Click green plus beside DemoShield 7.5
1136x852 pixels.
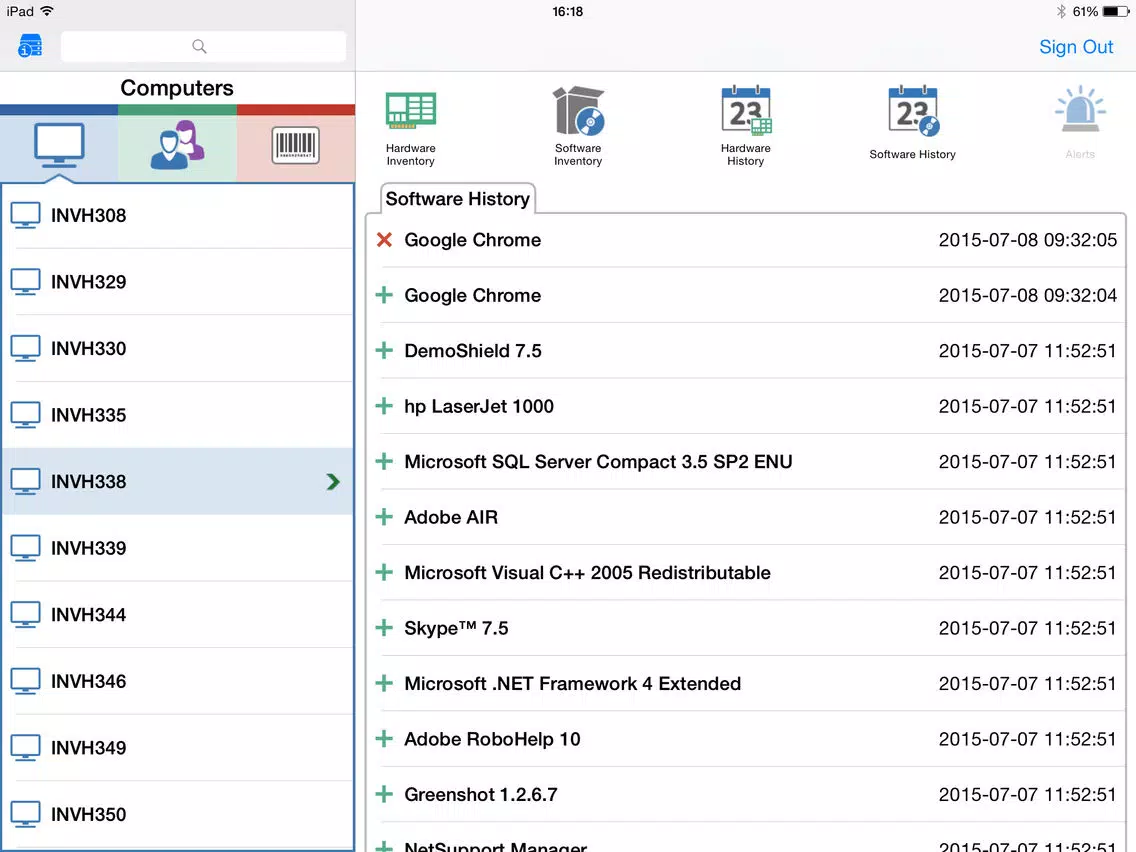[x=385, y=351]
